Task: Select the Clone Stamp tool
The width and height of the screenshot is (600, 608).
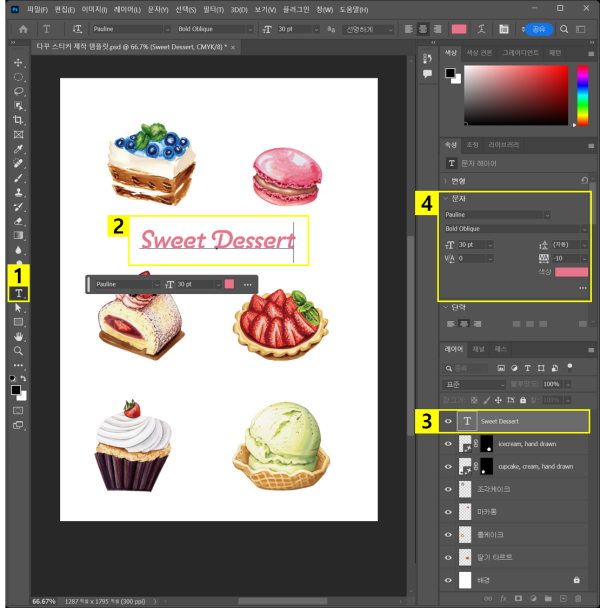Action: [18, 192]
